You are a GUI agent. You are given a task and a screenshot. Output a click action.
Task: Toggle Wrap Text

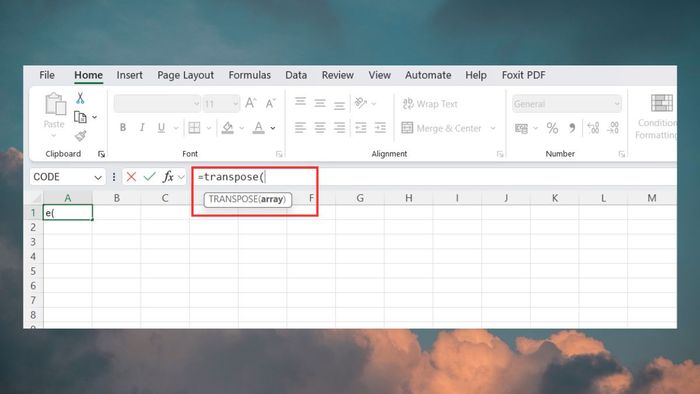(x=430, y=104)
